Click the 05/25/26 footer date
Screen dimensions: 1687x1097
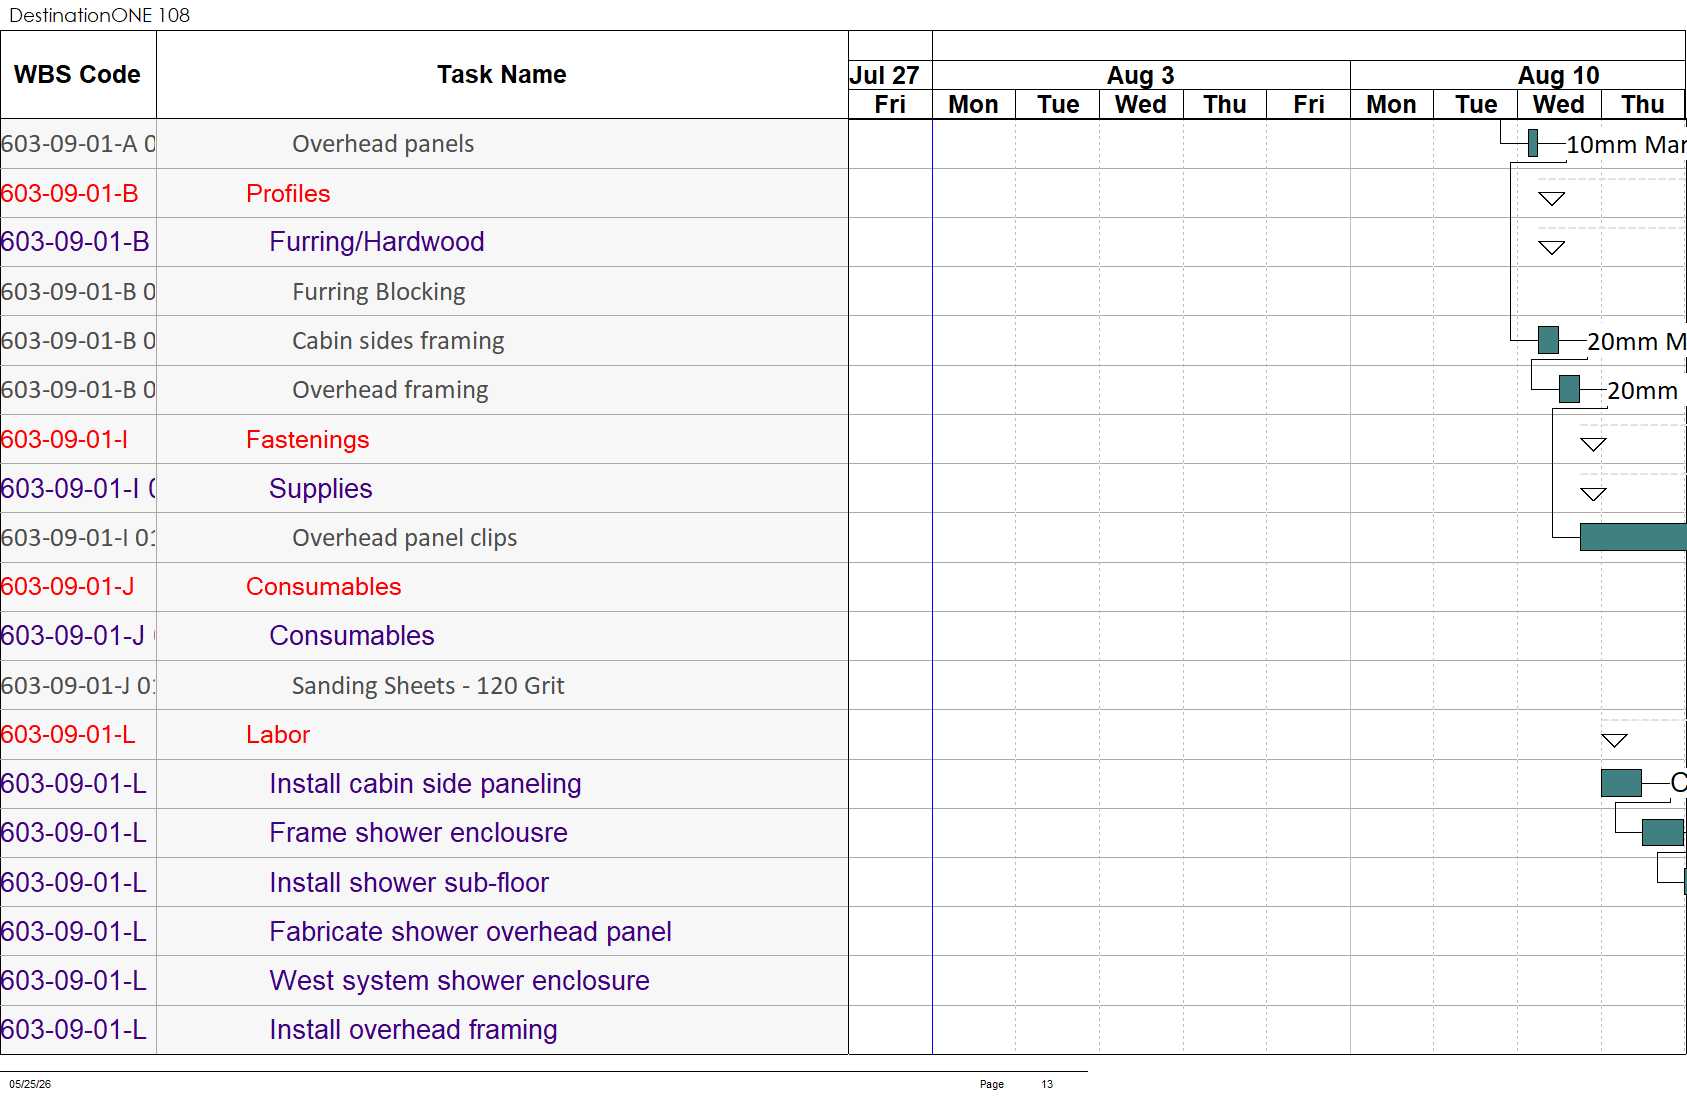coord(30,1084)
